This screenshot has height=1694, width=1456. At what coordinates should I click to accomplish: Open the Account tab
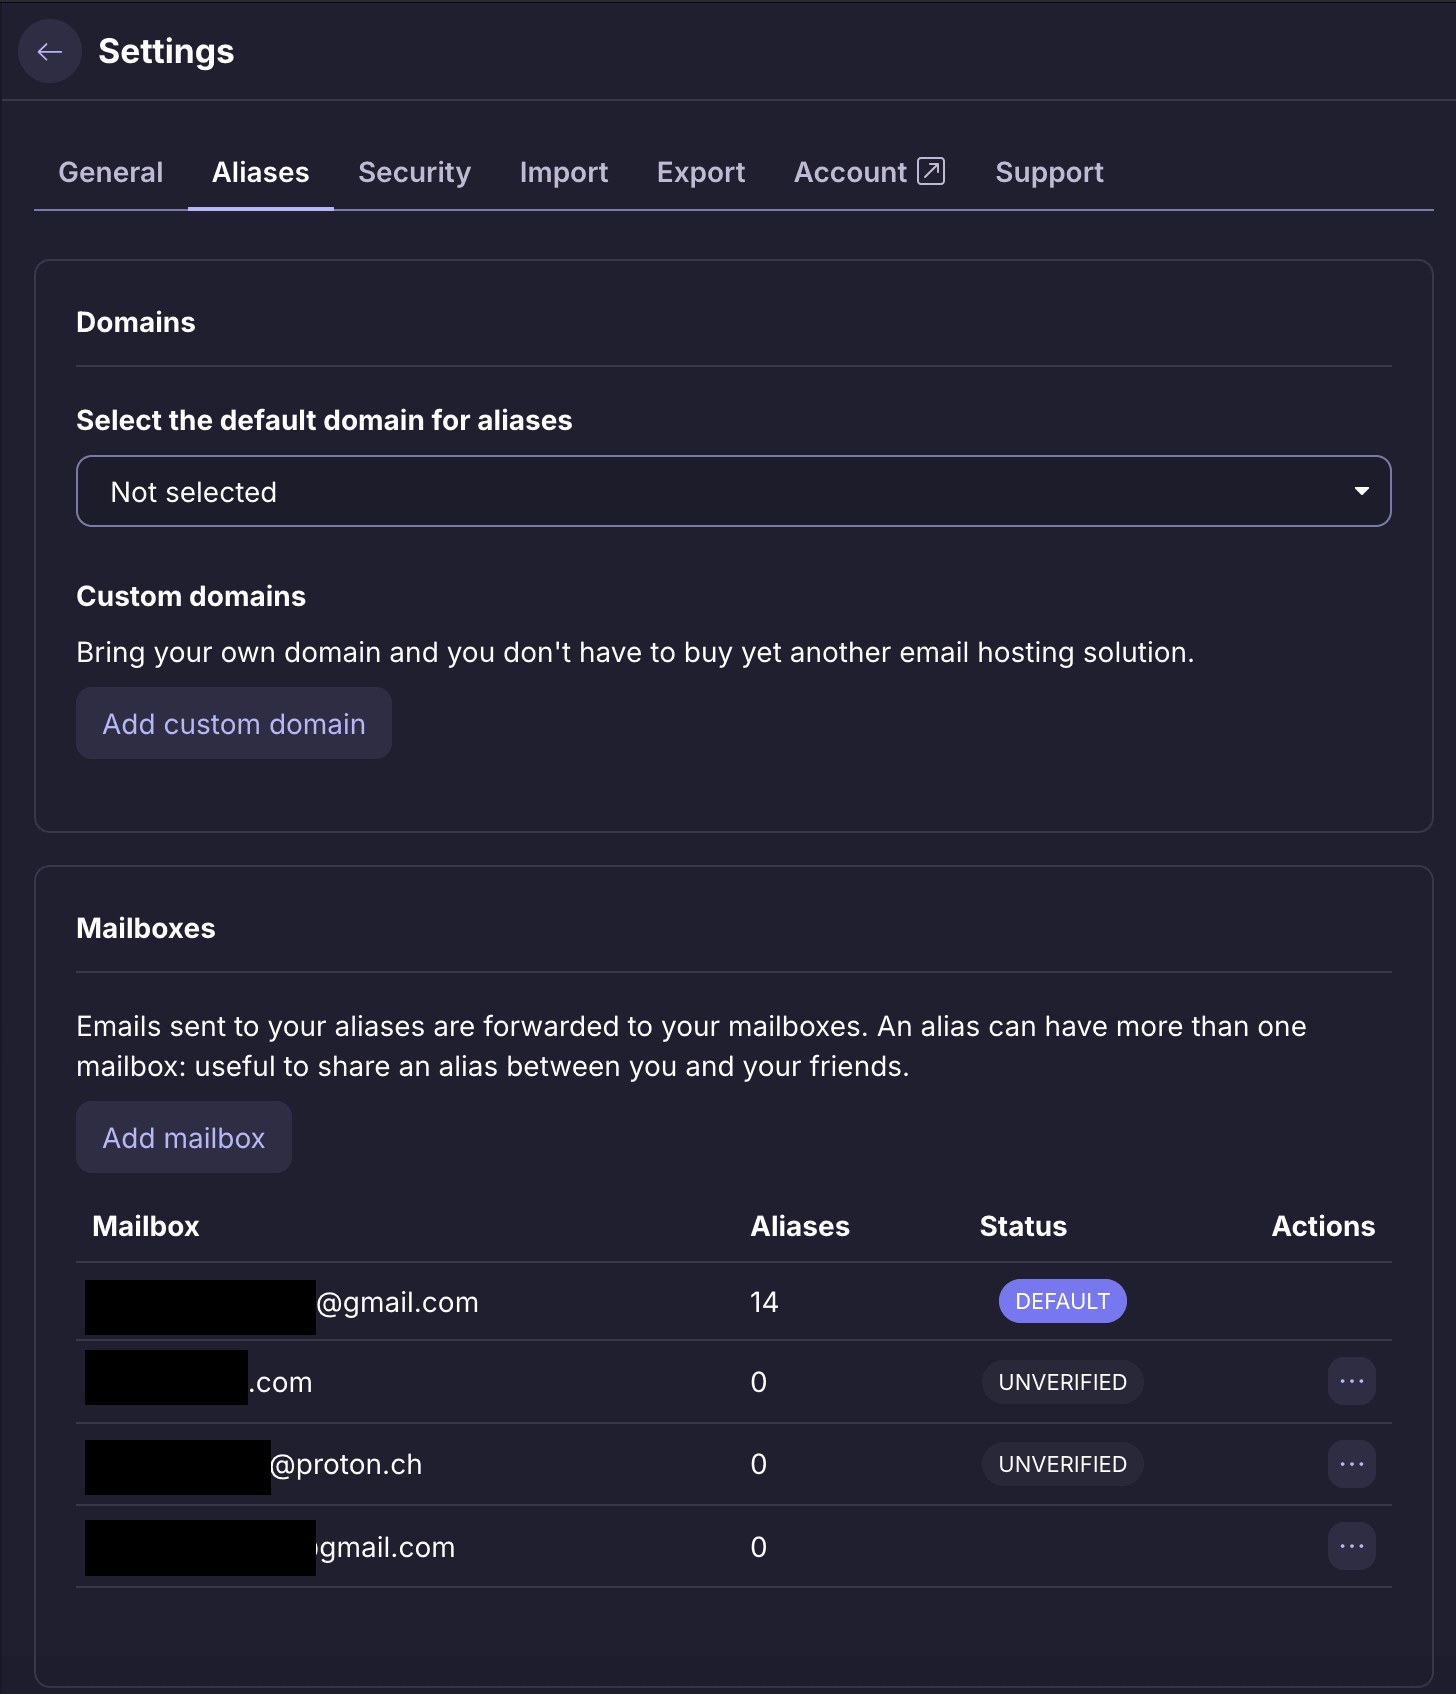(850, 172)
